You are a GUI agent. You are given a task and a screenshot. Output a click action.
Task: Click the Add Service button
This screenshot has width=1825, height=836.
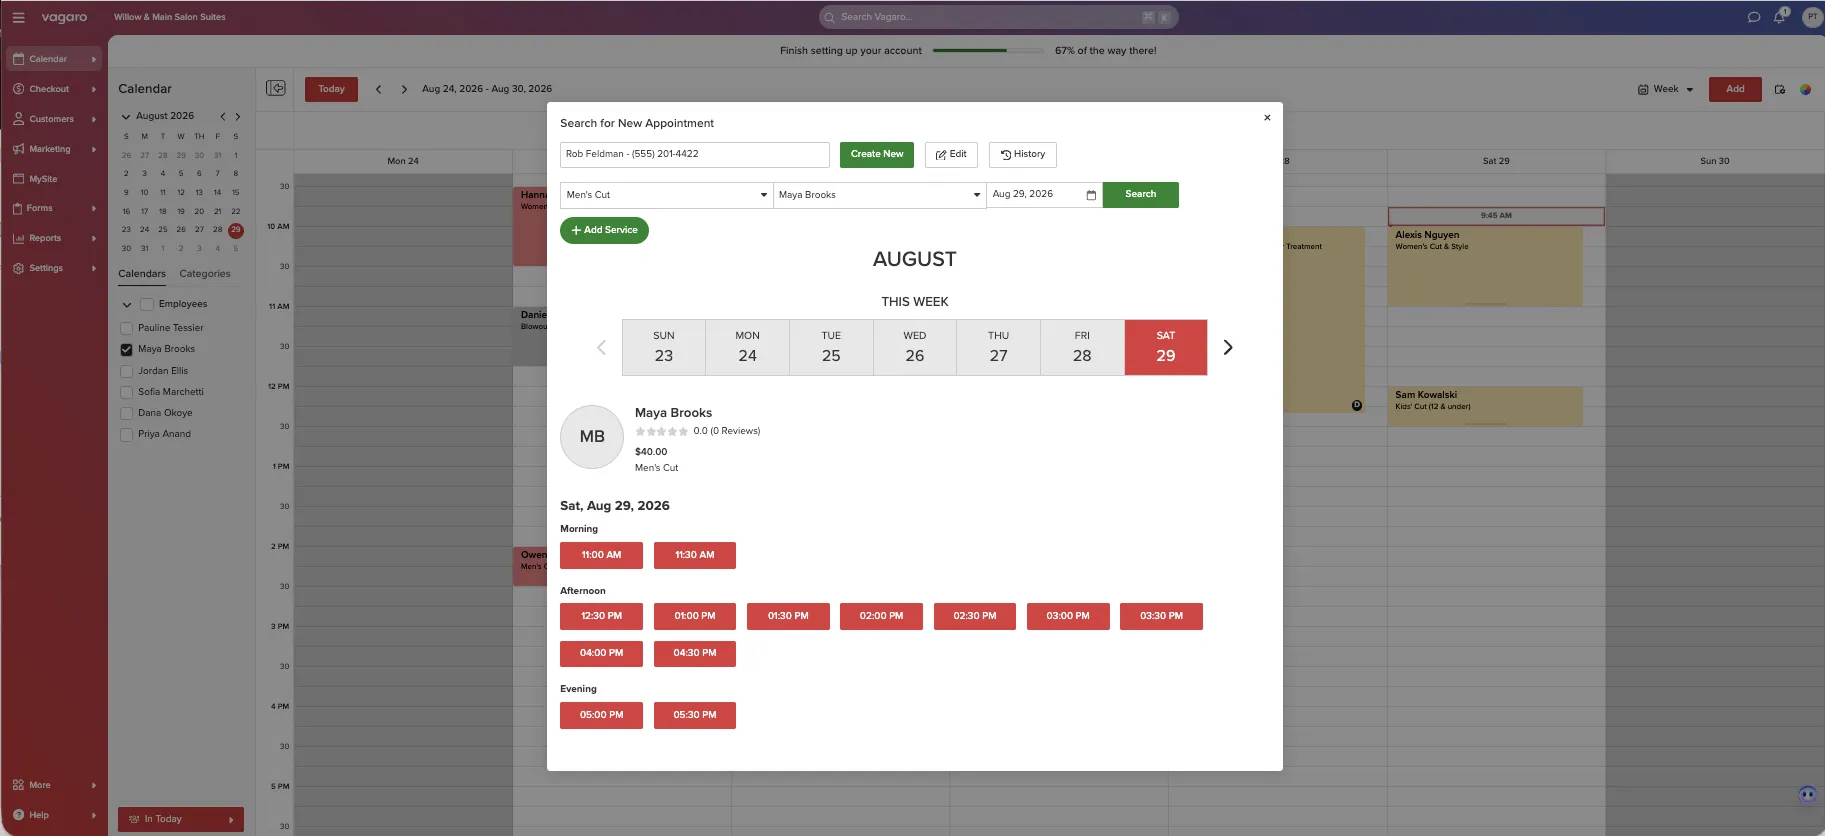click(604, 230)
